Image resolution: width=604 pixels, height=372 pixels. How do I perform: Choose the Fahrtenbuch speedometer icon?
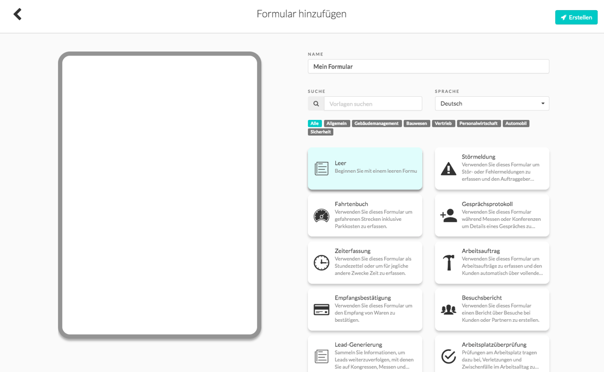pyautogui.click(x=321, y=216)
